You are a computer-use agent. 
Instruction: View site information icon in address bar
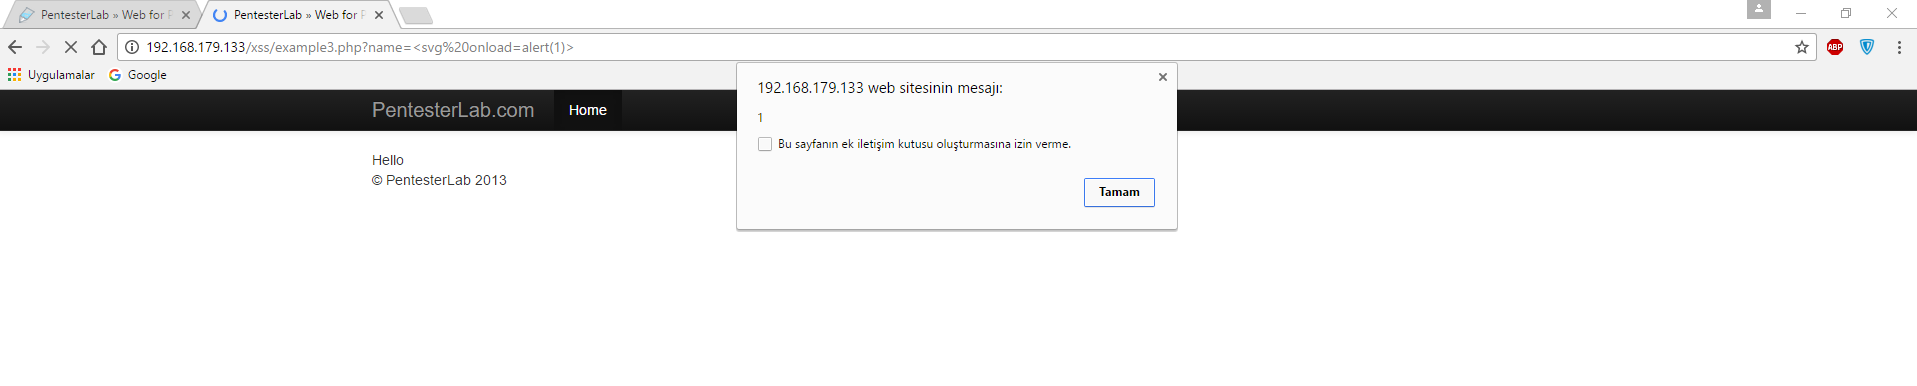tap(132, 47)
